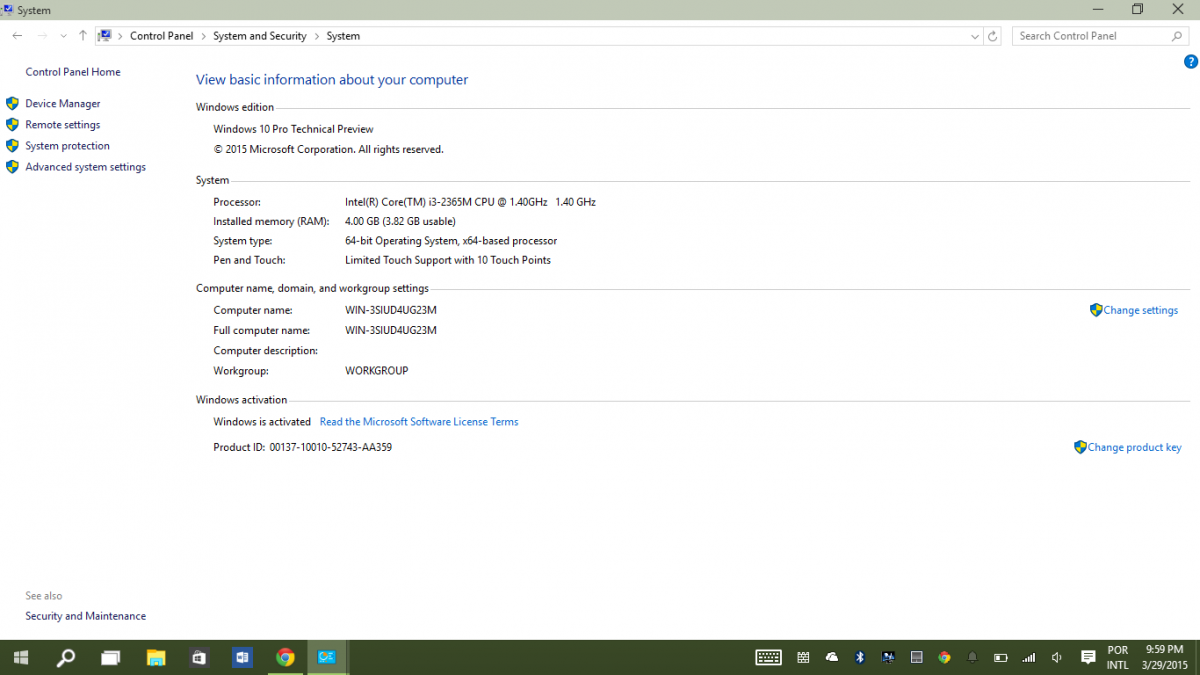The width and height of the screenshot is (1200, 675).
Task: Open the display tray icon after Bluetooth
Action: [888, 657]
